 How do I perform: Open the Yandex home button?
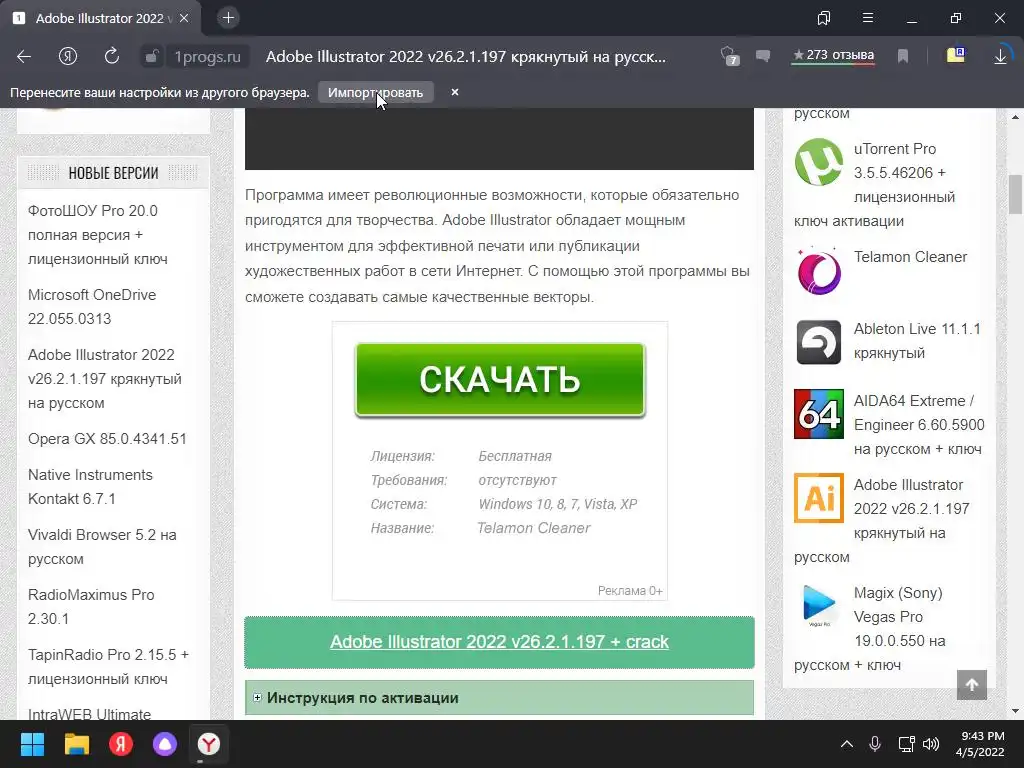[68, 57]
